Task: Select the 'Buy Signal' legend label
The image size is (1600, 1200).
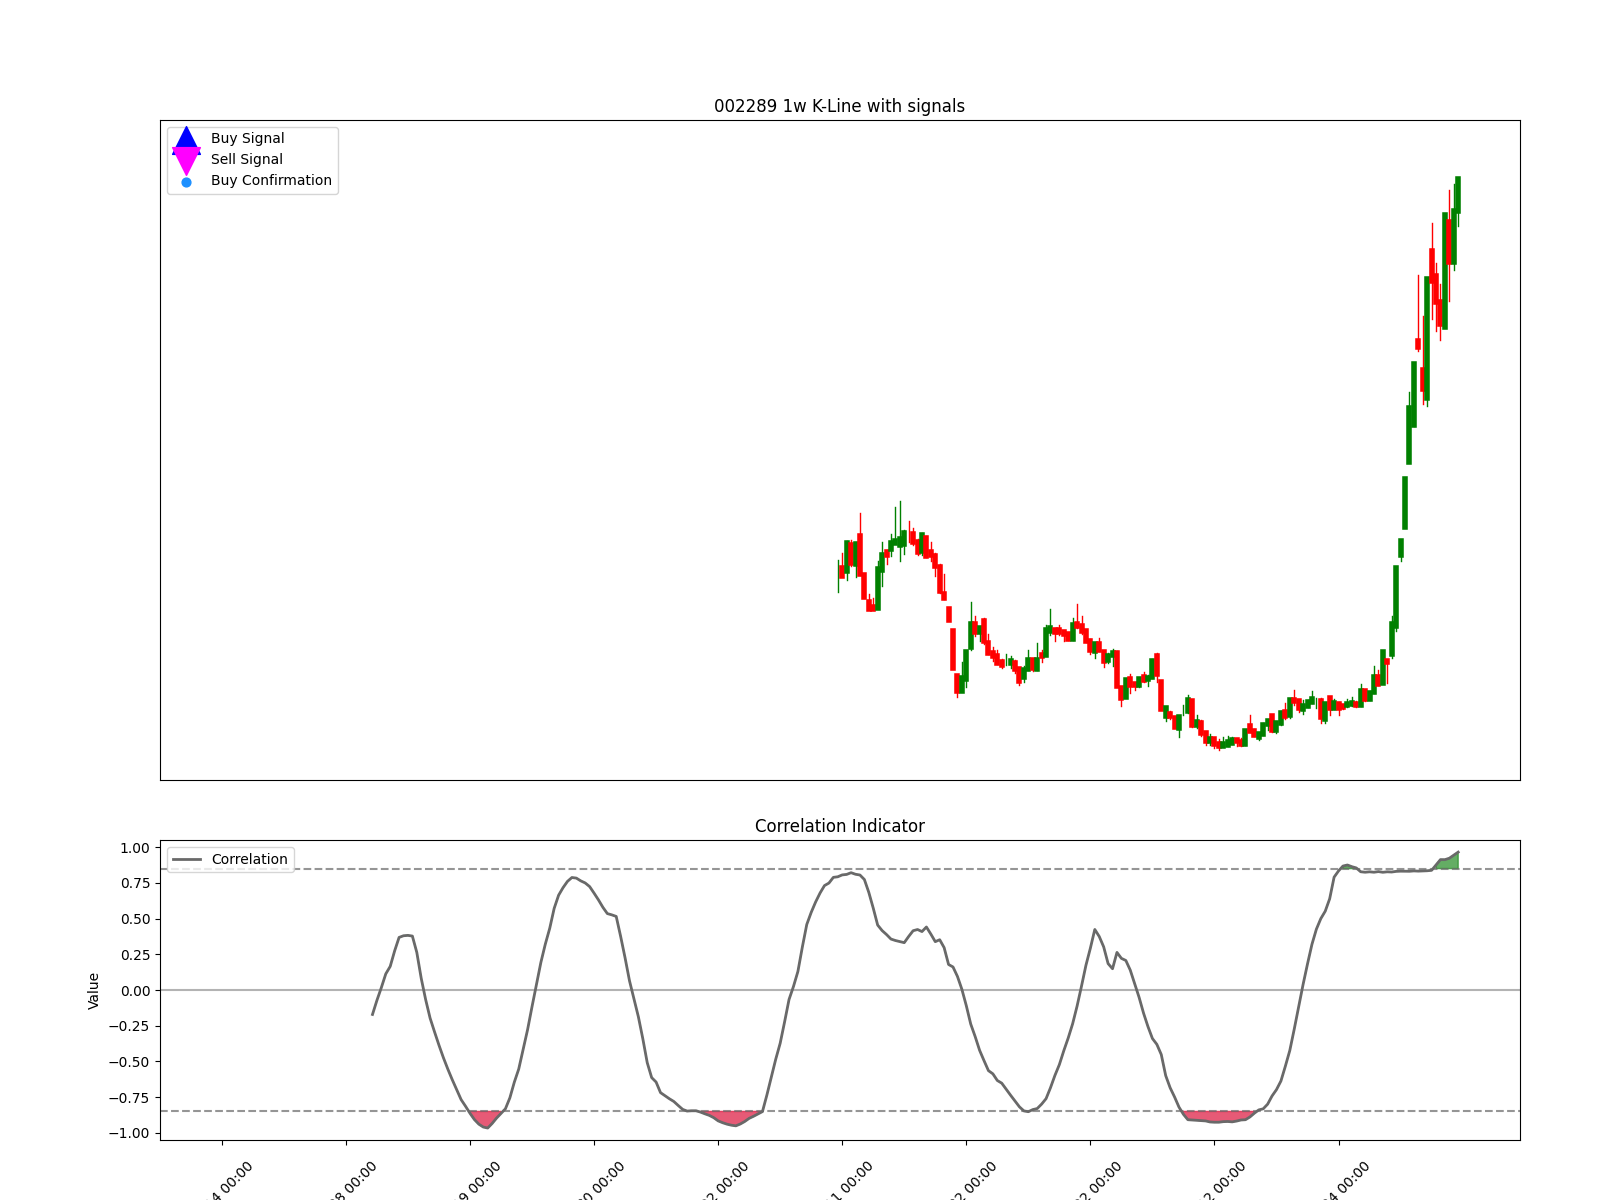Action: point(247,138)
